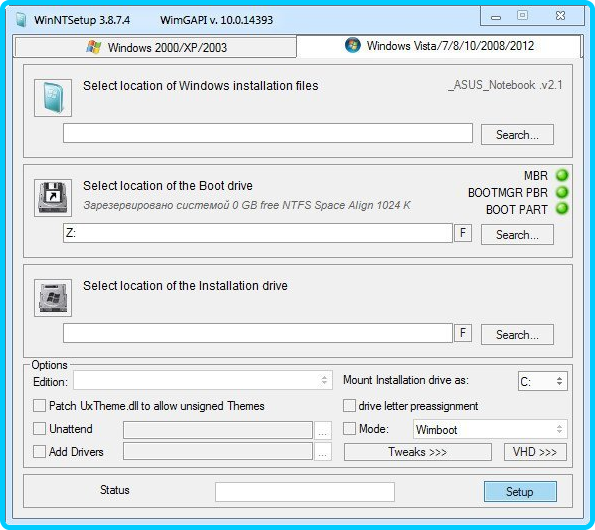Search for Installation drive location
Viewport: 595px width, 530px height.
pos(517,335)
